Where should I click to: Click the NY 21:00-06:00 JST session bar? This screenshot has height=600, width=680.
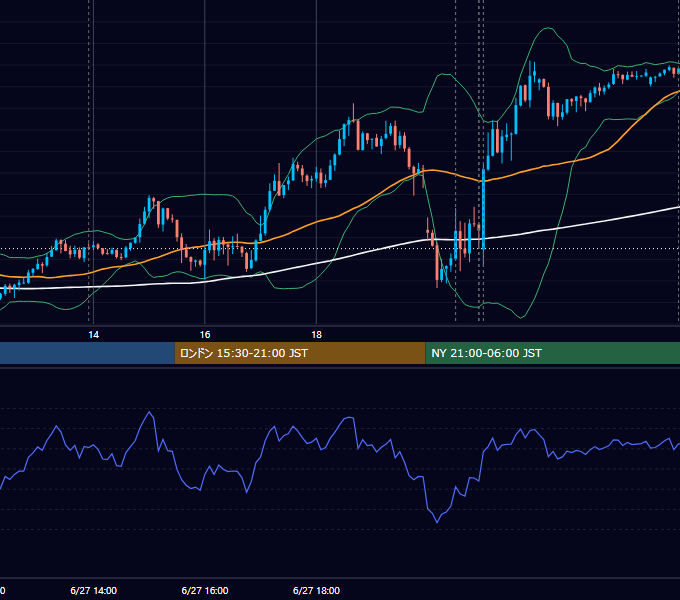[x=552, y=353]
